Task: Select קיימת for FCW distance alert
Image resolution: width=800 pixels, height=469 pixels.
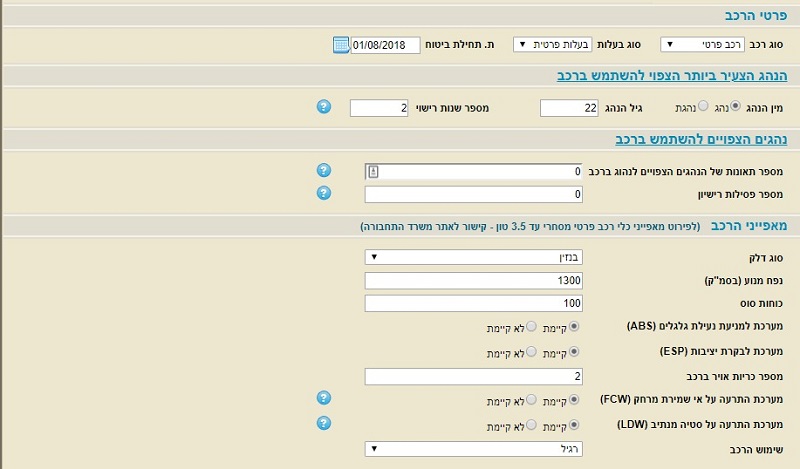Action: coord(574,399)
